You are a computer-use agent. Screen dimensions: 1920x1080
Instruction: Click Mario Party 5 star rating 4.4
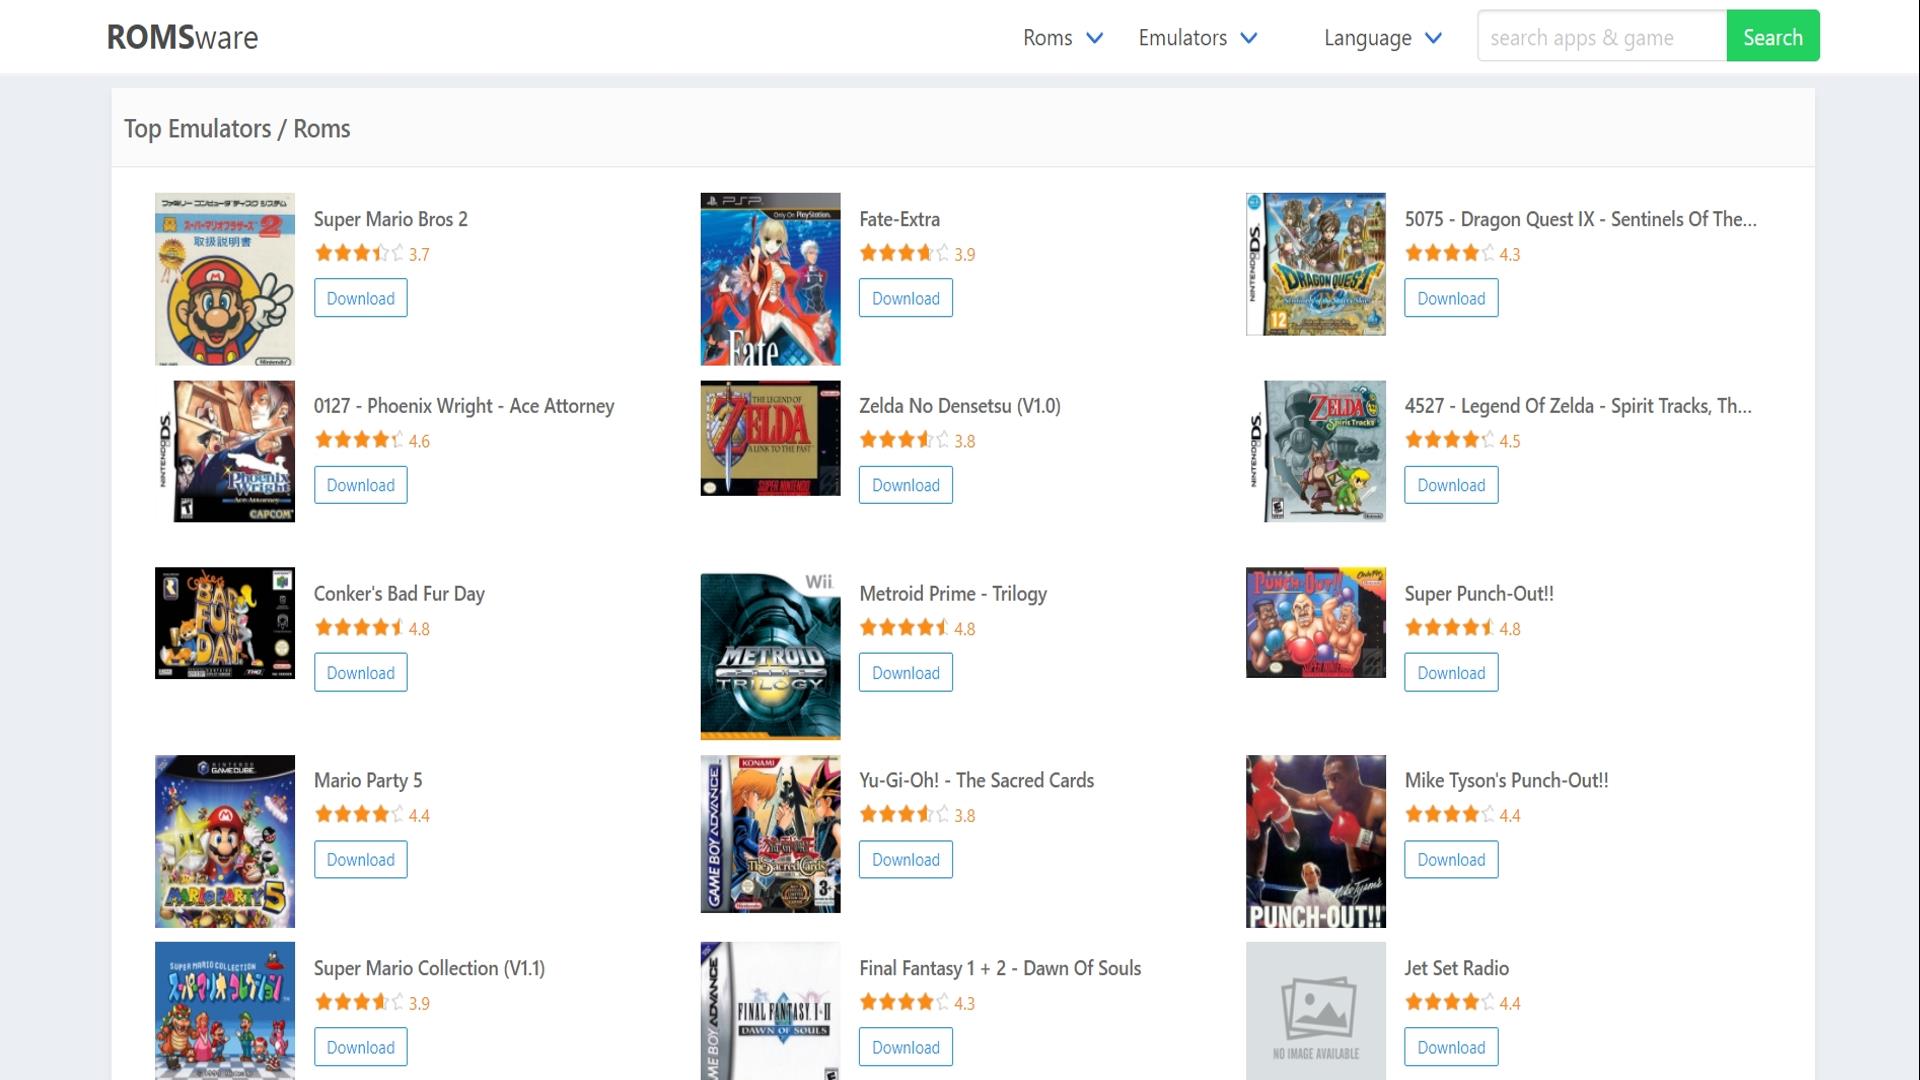point(372,815)
